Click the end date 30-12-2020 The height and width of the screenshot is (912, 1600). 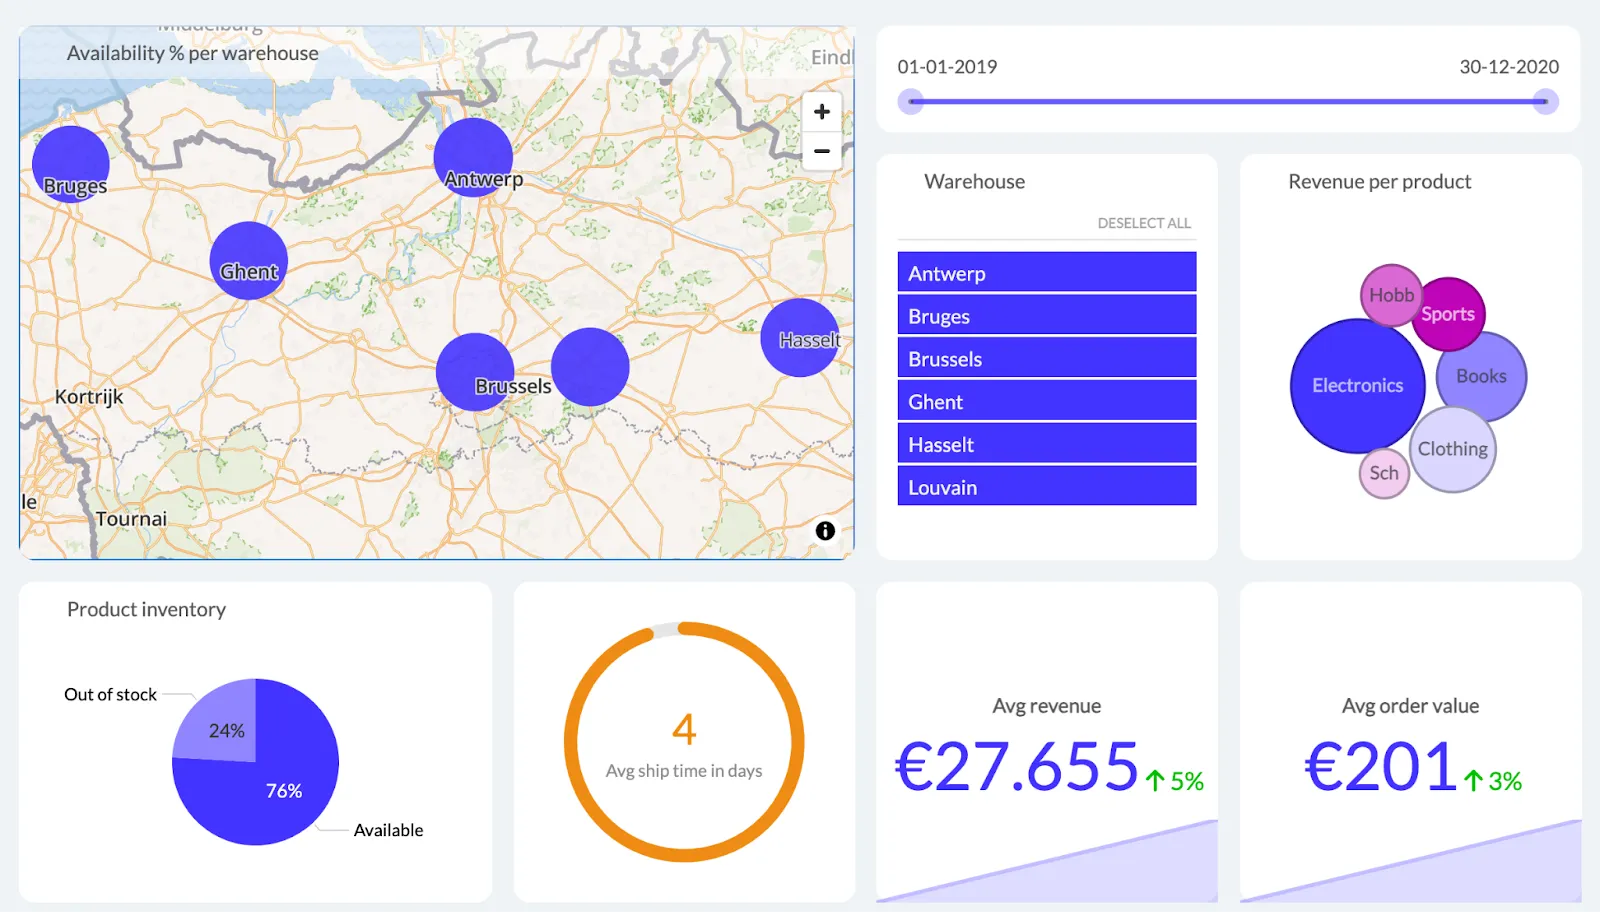coord(1509,67)
